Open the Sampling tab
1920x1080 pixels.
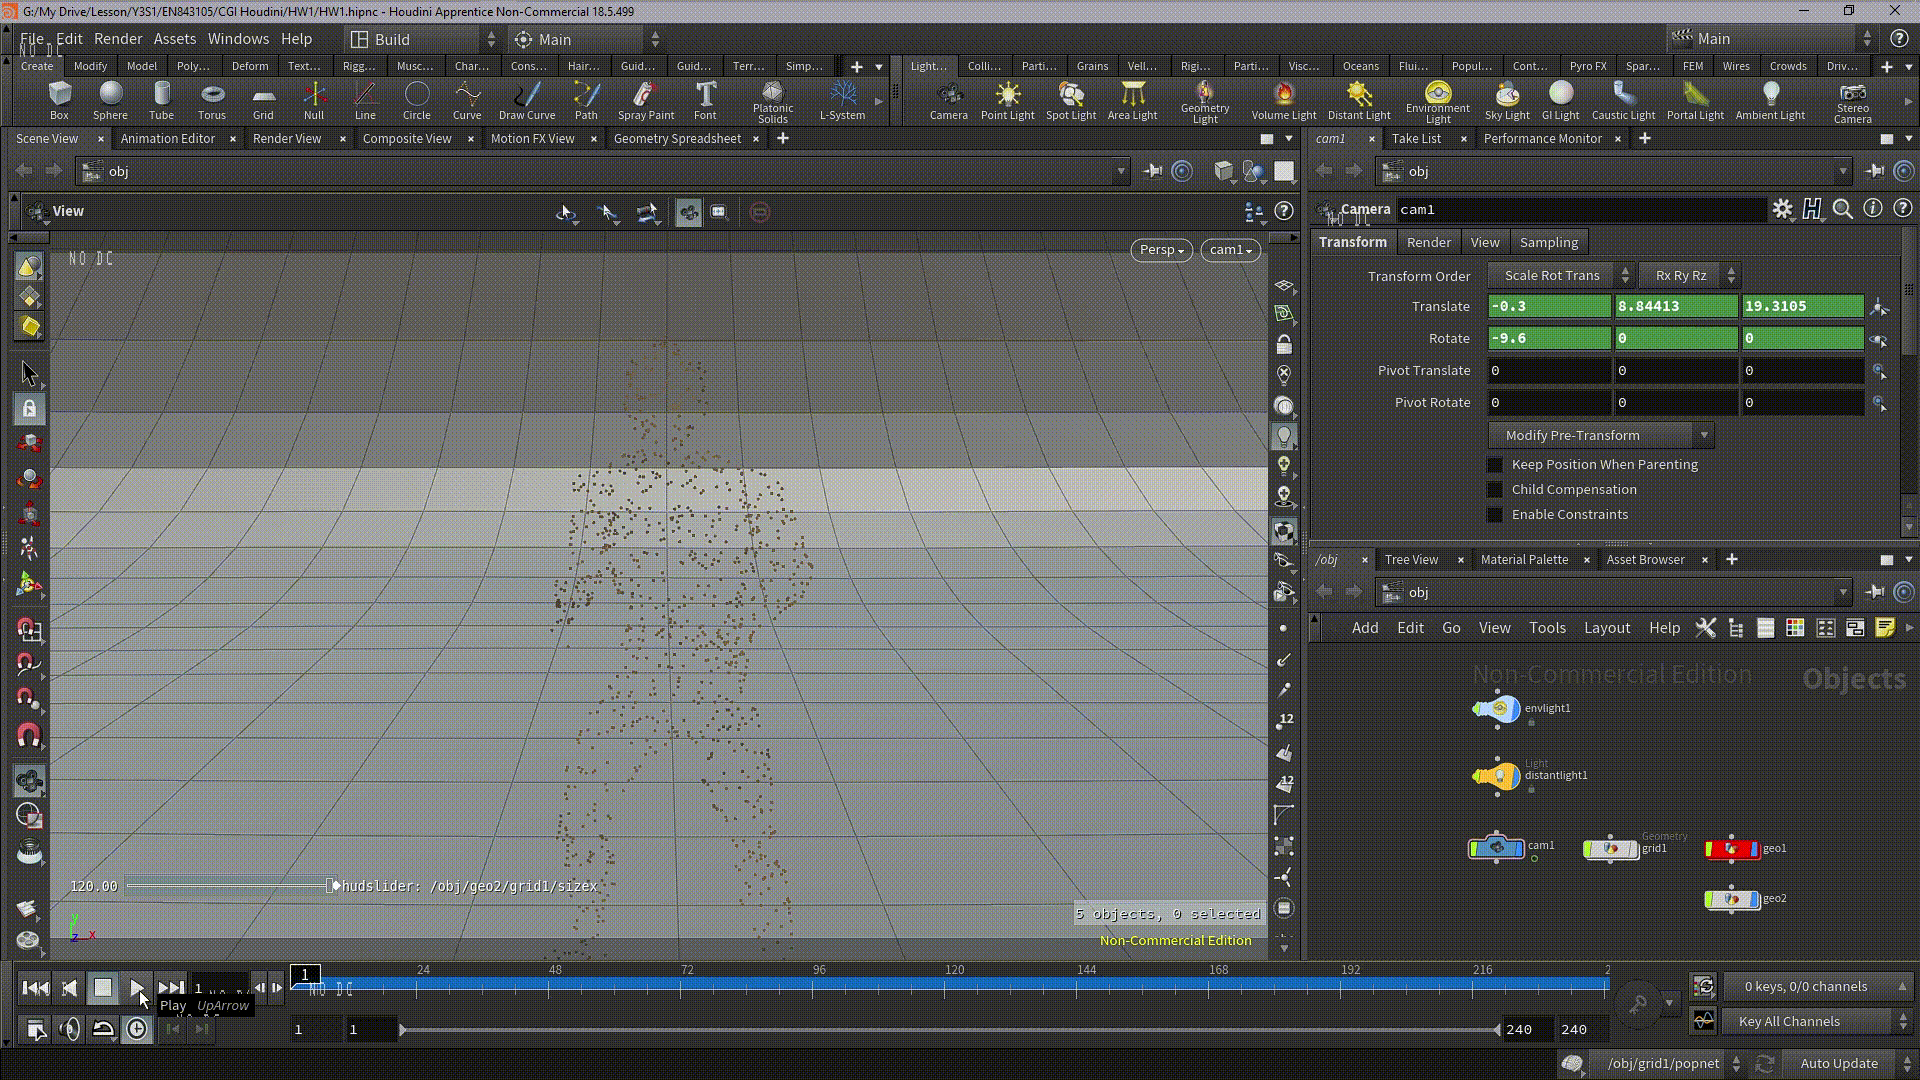click(x=1548, y=241)
